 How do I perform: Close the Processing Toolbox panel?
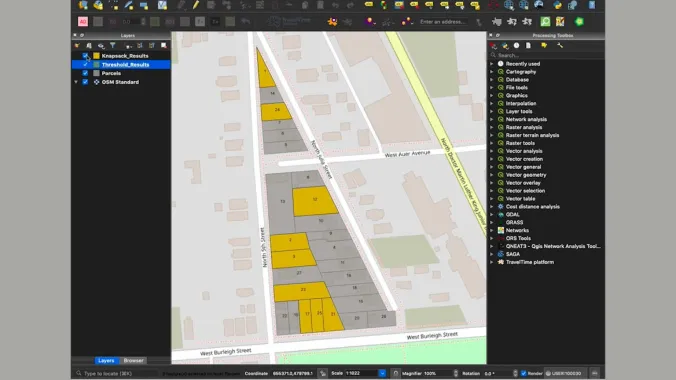tap(491, 35)
